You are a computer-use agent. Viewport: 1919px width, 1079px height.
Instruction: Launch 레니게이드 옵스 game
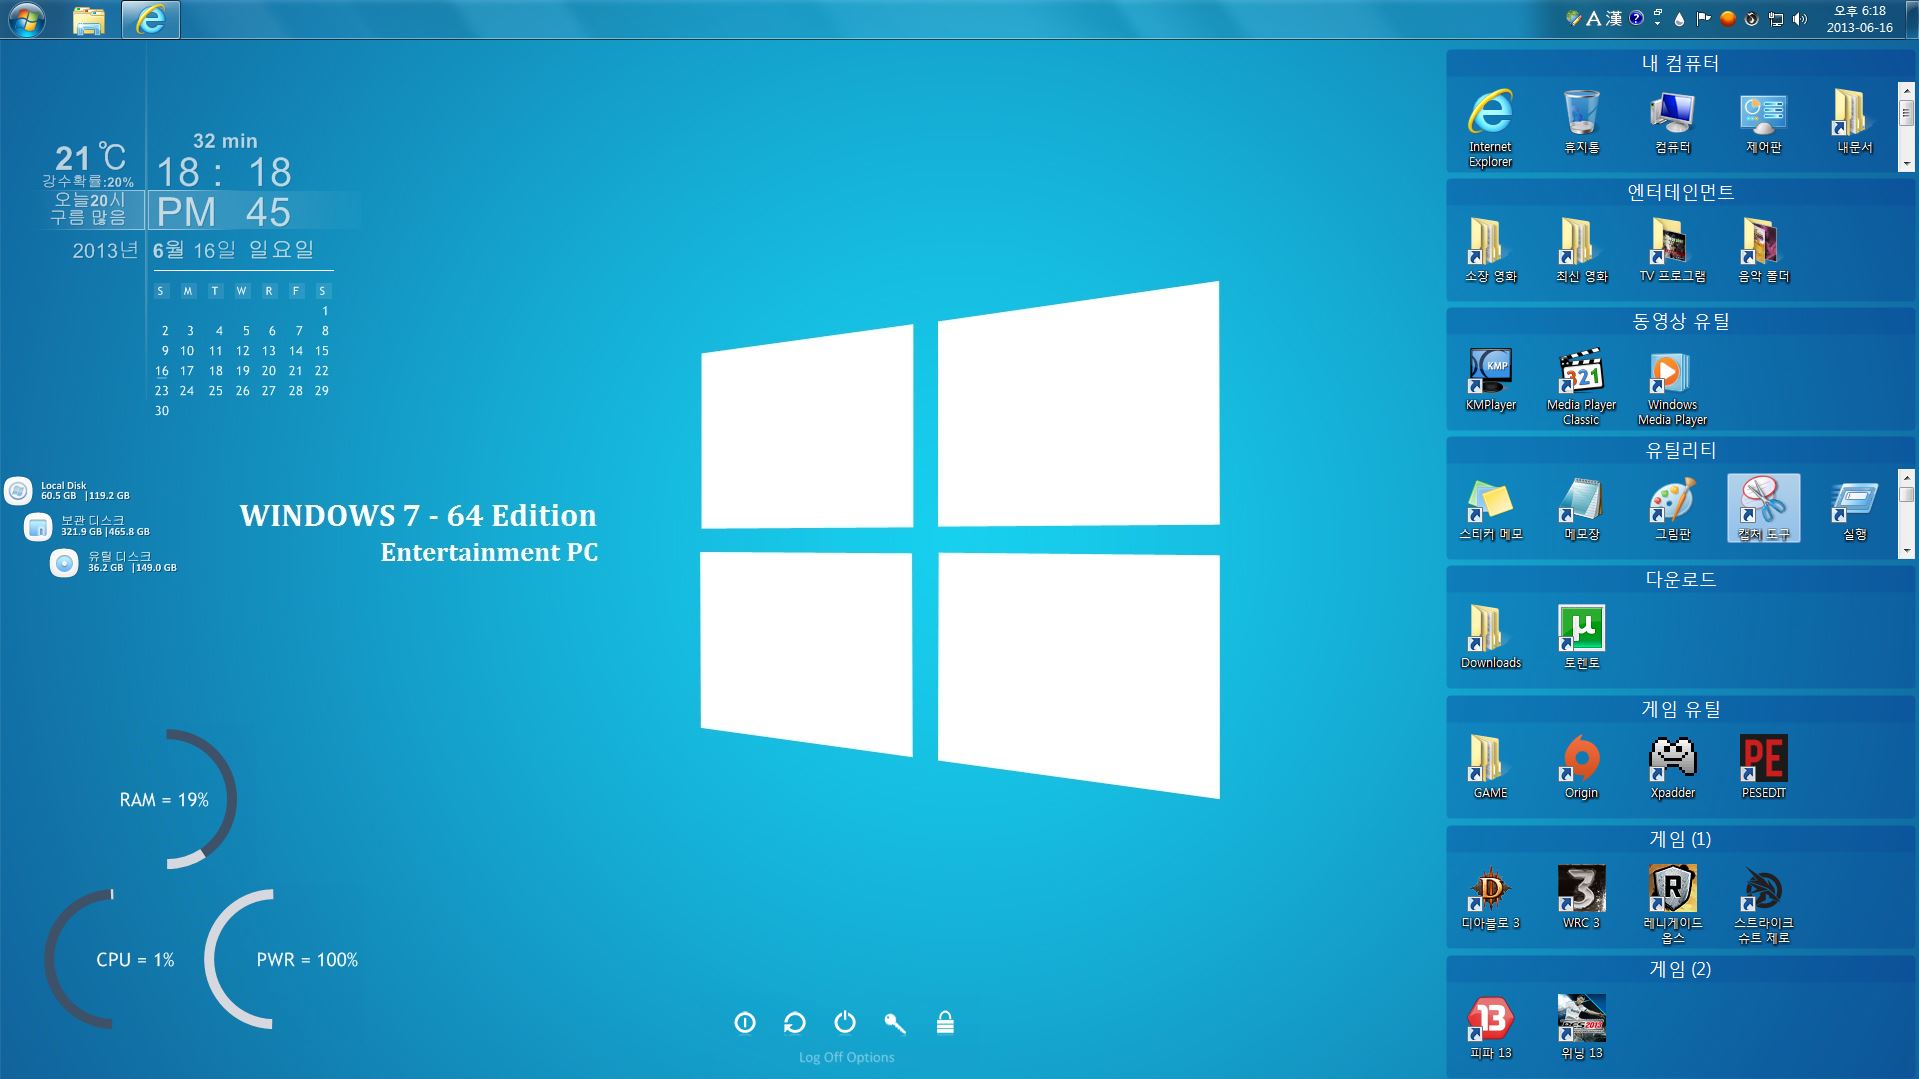(x=1672, y=904)
